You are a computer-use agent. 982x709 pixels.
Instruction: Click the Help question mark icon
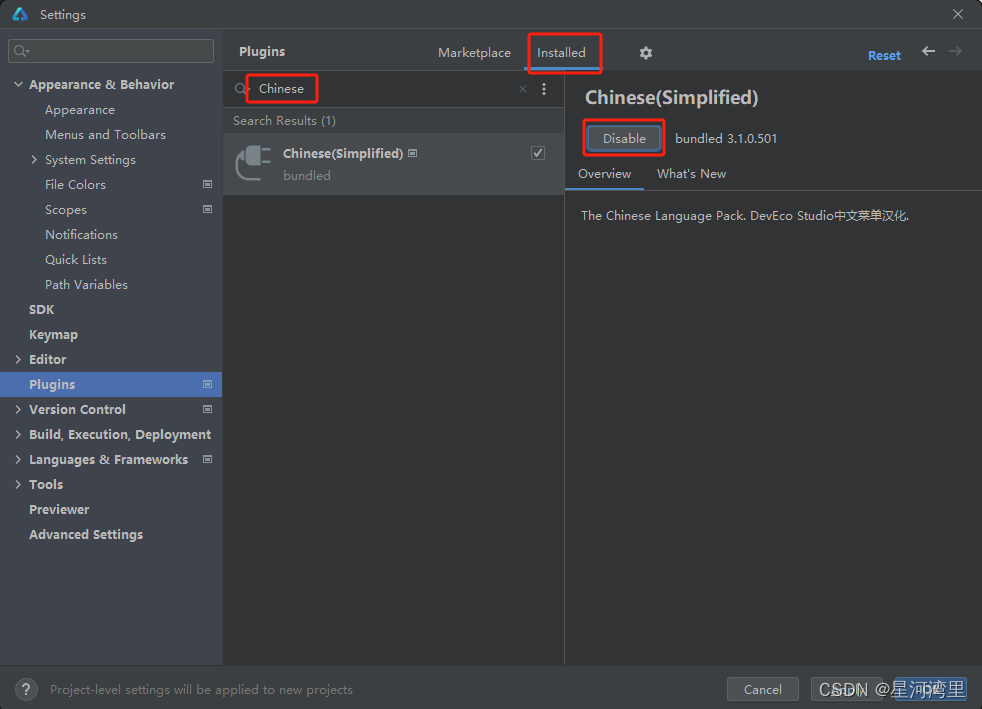tap(26, 690)
